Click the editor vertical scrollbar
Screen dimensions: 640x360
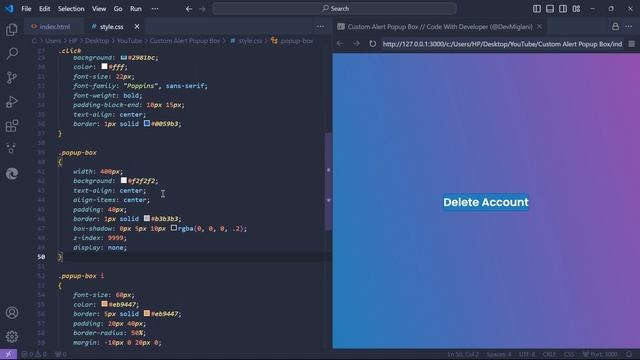pos(328,182)
